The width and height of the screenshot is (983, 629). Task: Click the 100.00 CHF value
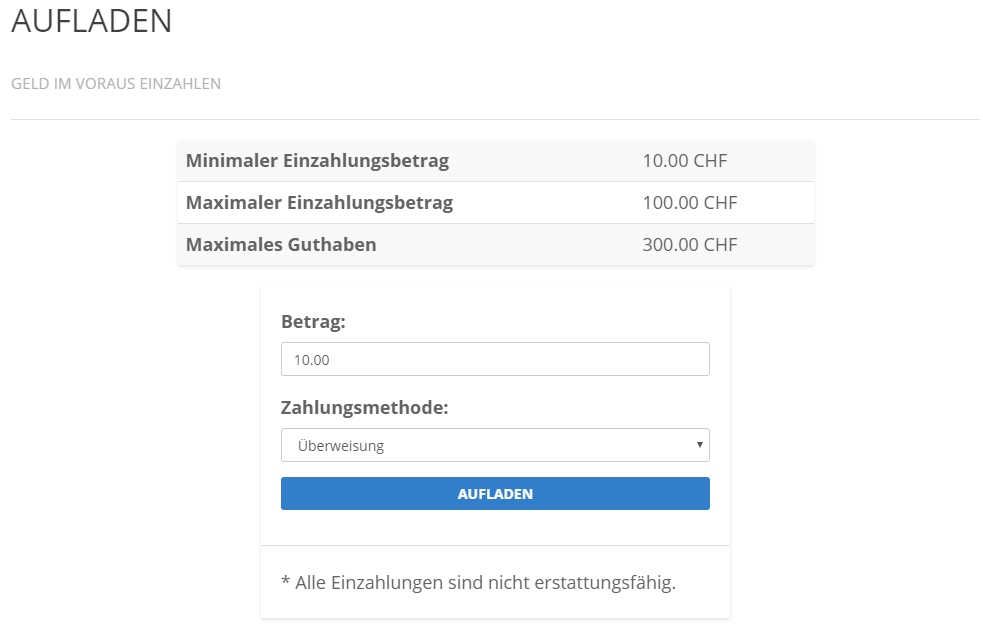pyautogui.click(x=690, y=203)
